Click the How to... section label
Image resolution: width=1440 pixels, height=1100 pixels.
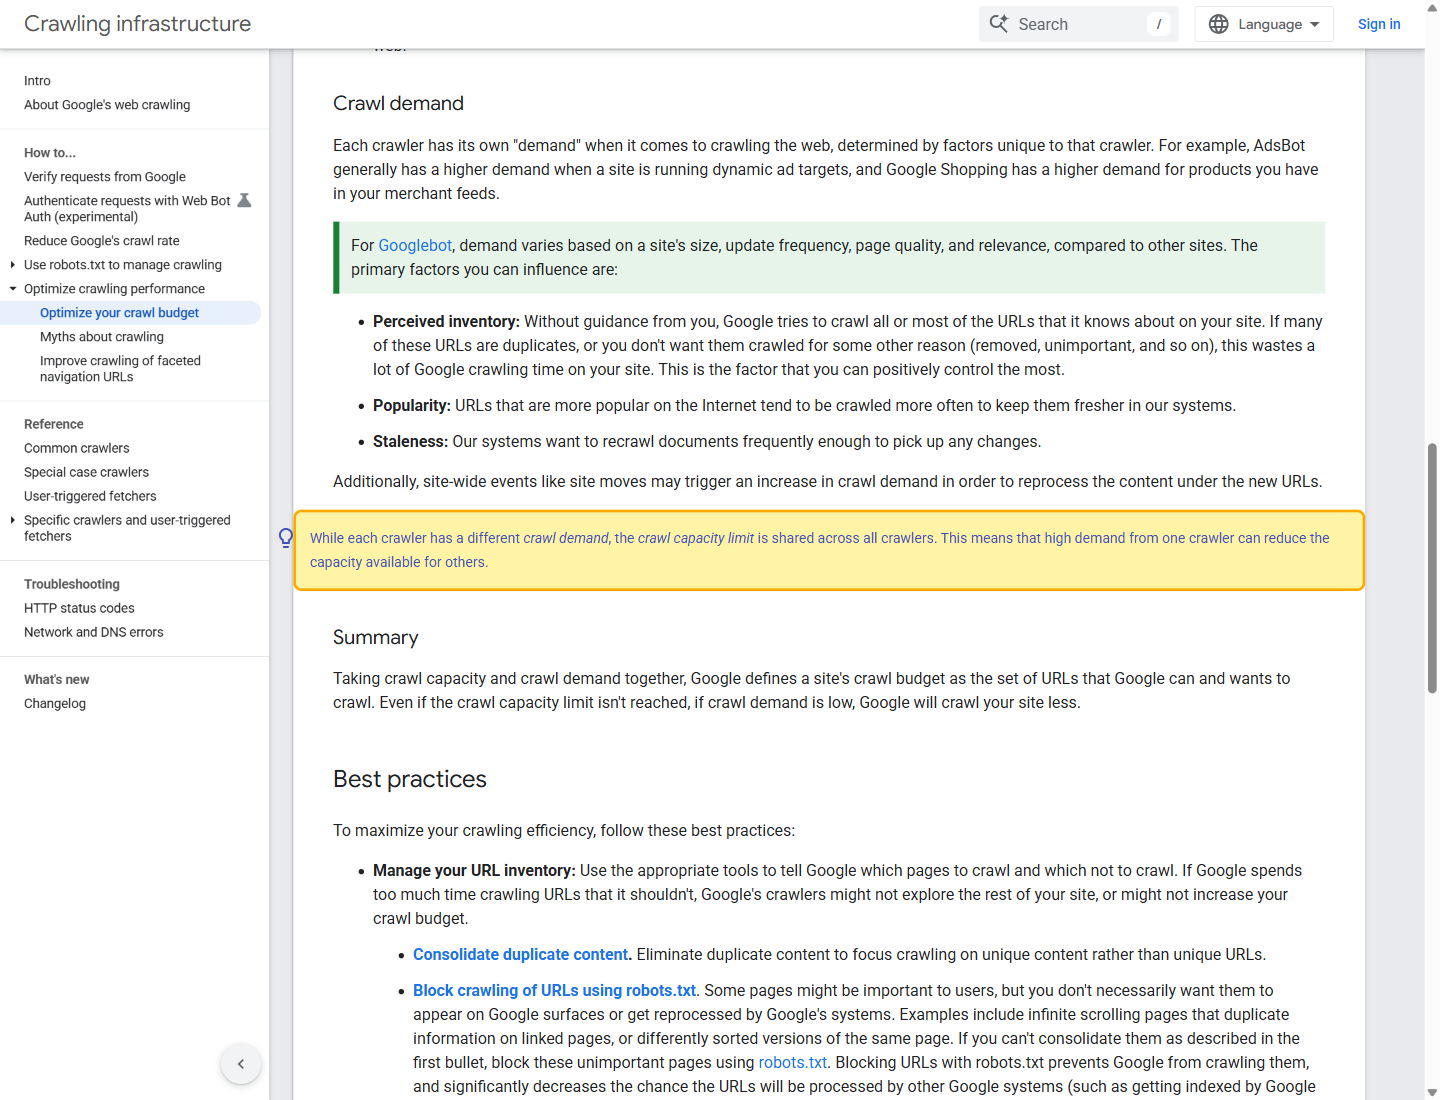pyautogui.click(x=50, y=153)
